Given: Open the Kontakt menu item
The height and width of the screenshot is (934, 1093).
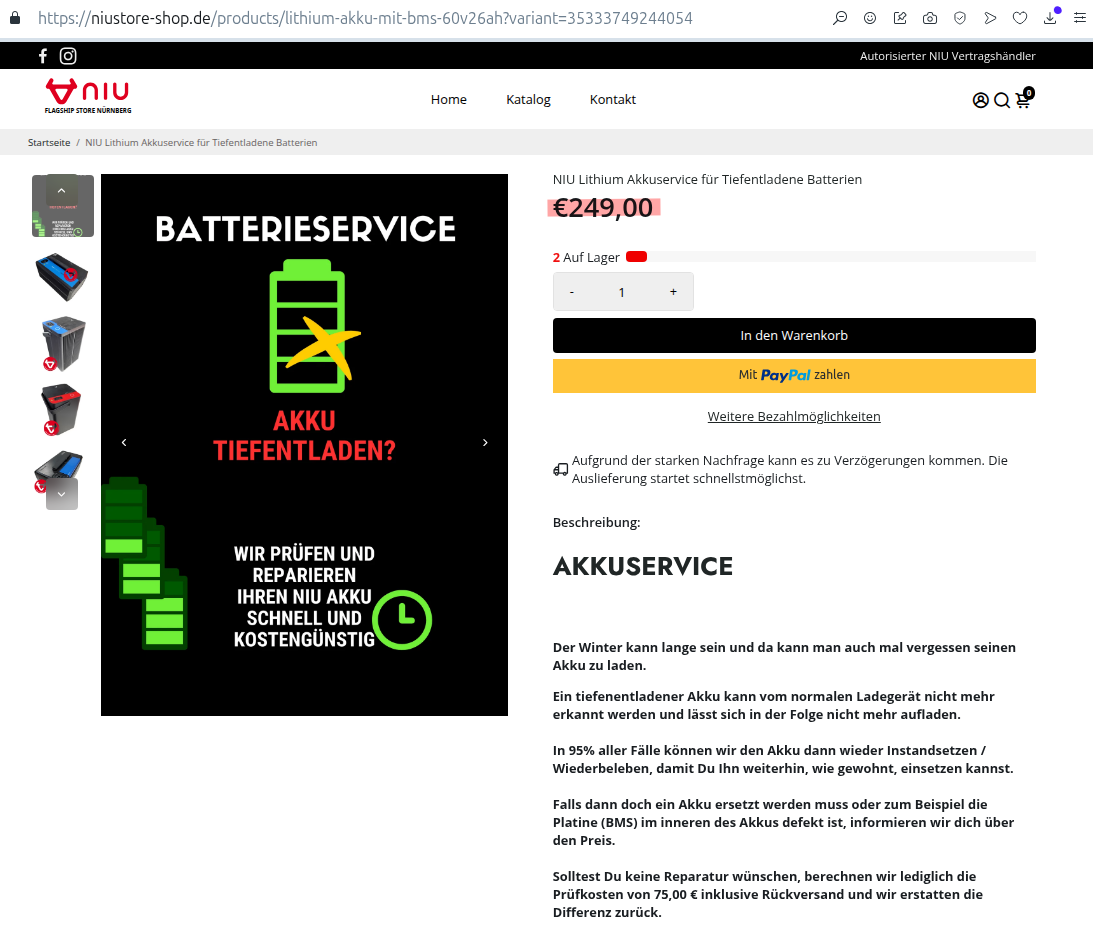Looking at the screenshot, I should pyautogui.click(x=612, y=99).
